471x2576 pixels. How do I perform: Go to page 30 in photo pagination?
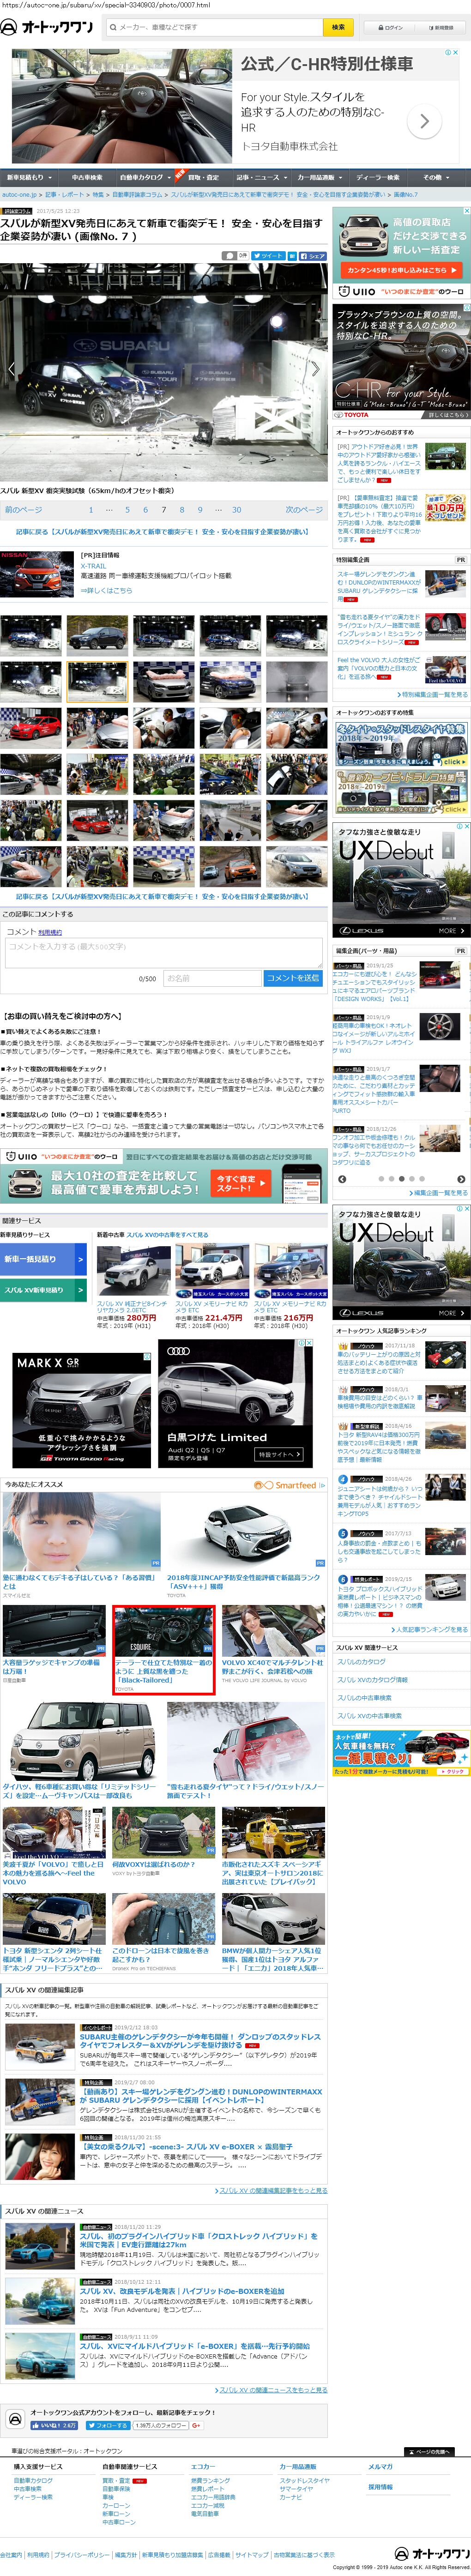pyautogui.click(x=236, y=510)
